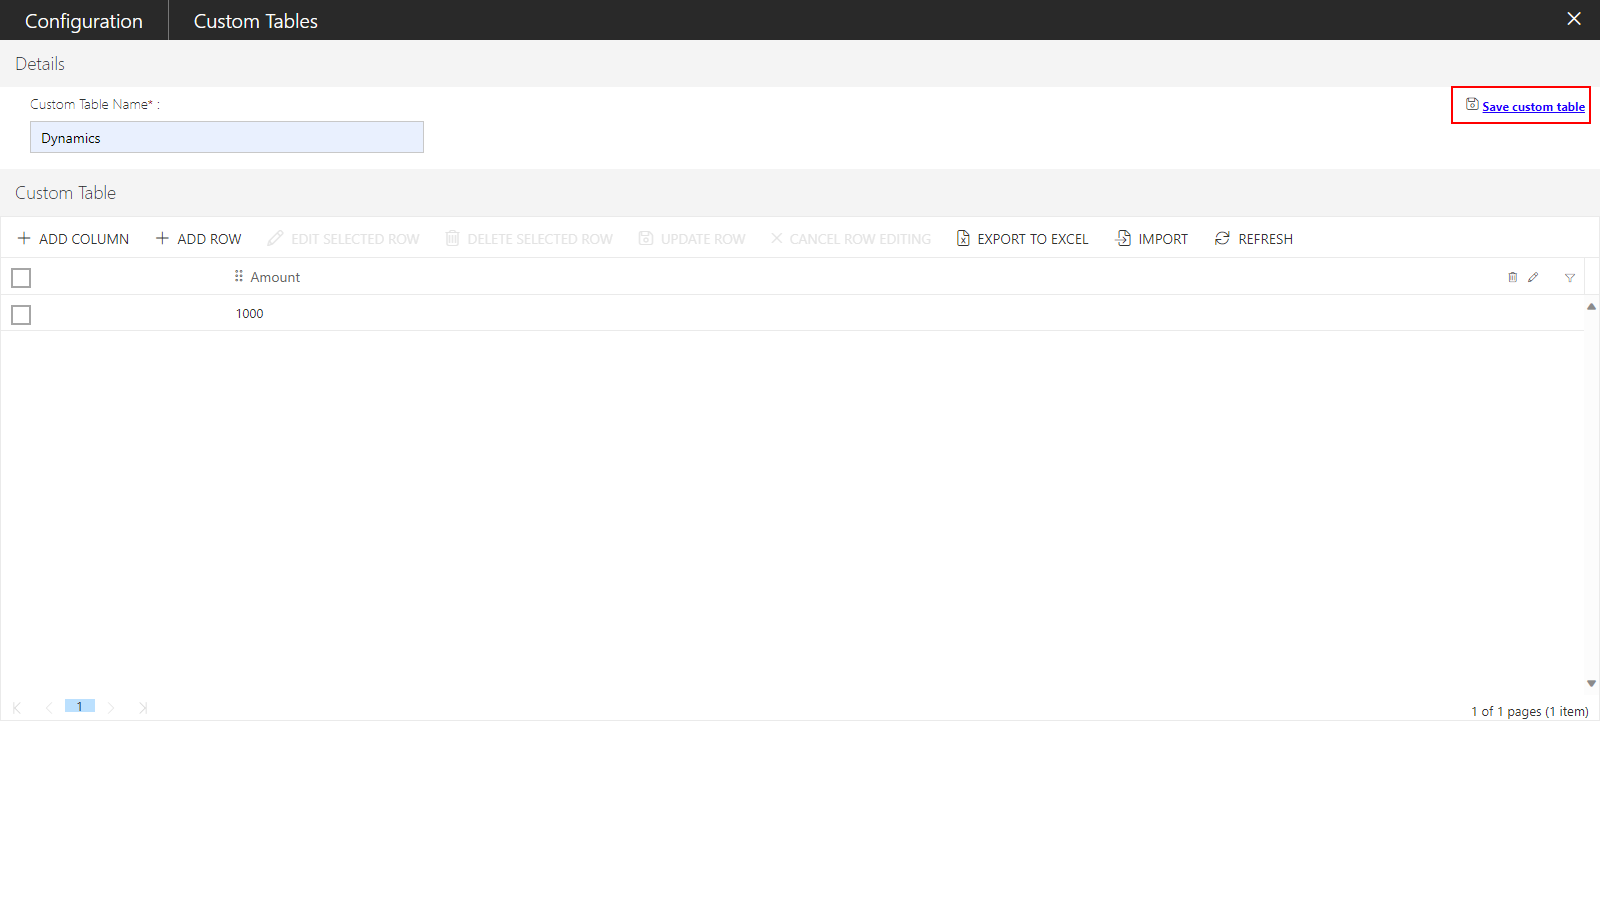Edit the Amount column with pencil icon
The image size is (1600, 900).
(1533, 278)
